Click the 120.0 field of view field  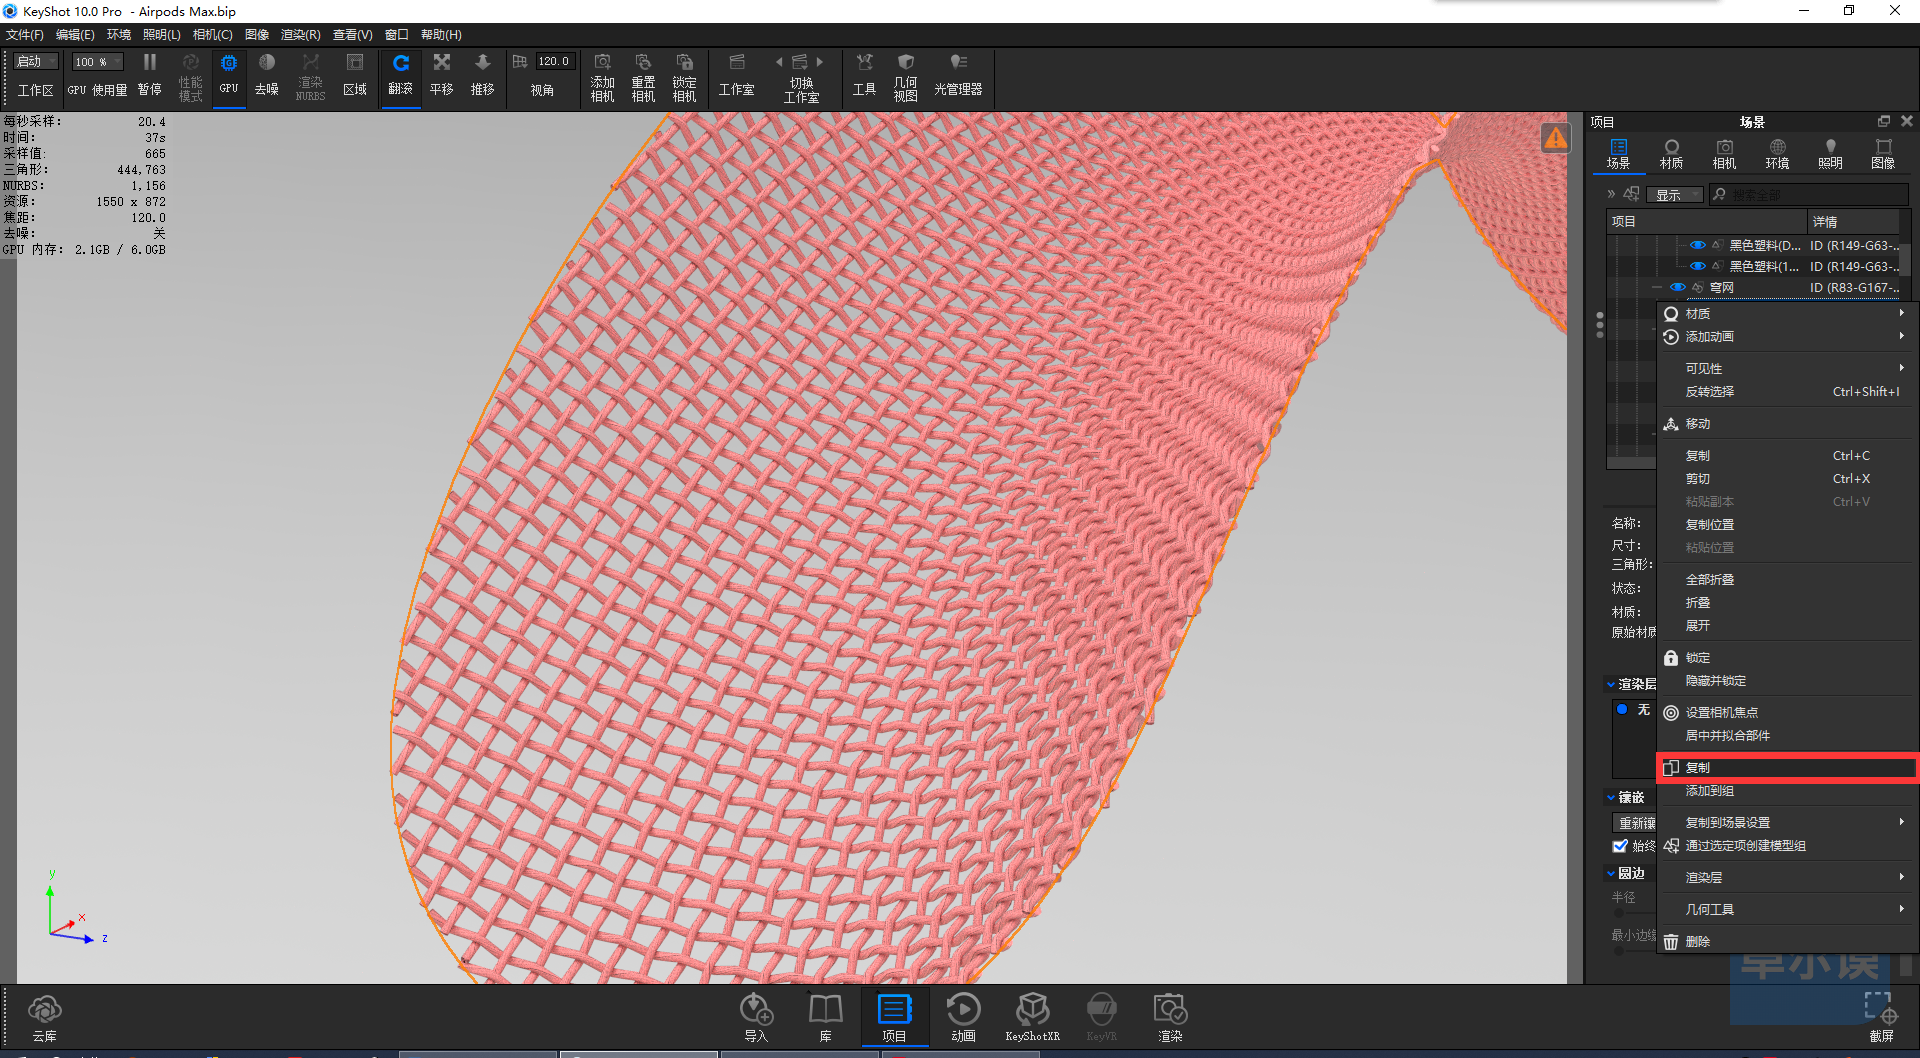pyautogui.click(x=555, y=62)
